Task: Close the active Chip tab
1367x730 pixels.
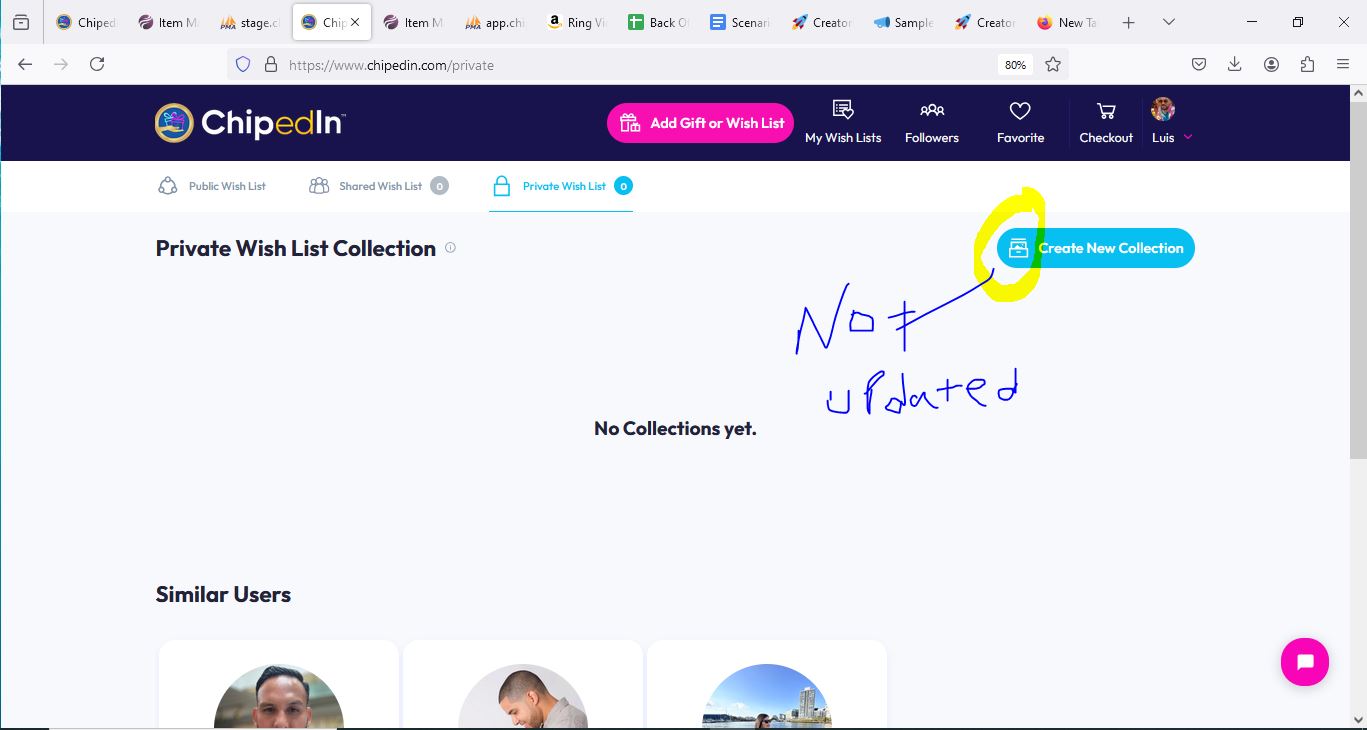Action: pyautogui.click(x=354, y=22)
